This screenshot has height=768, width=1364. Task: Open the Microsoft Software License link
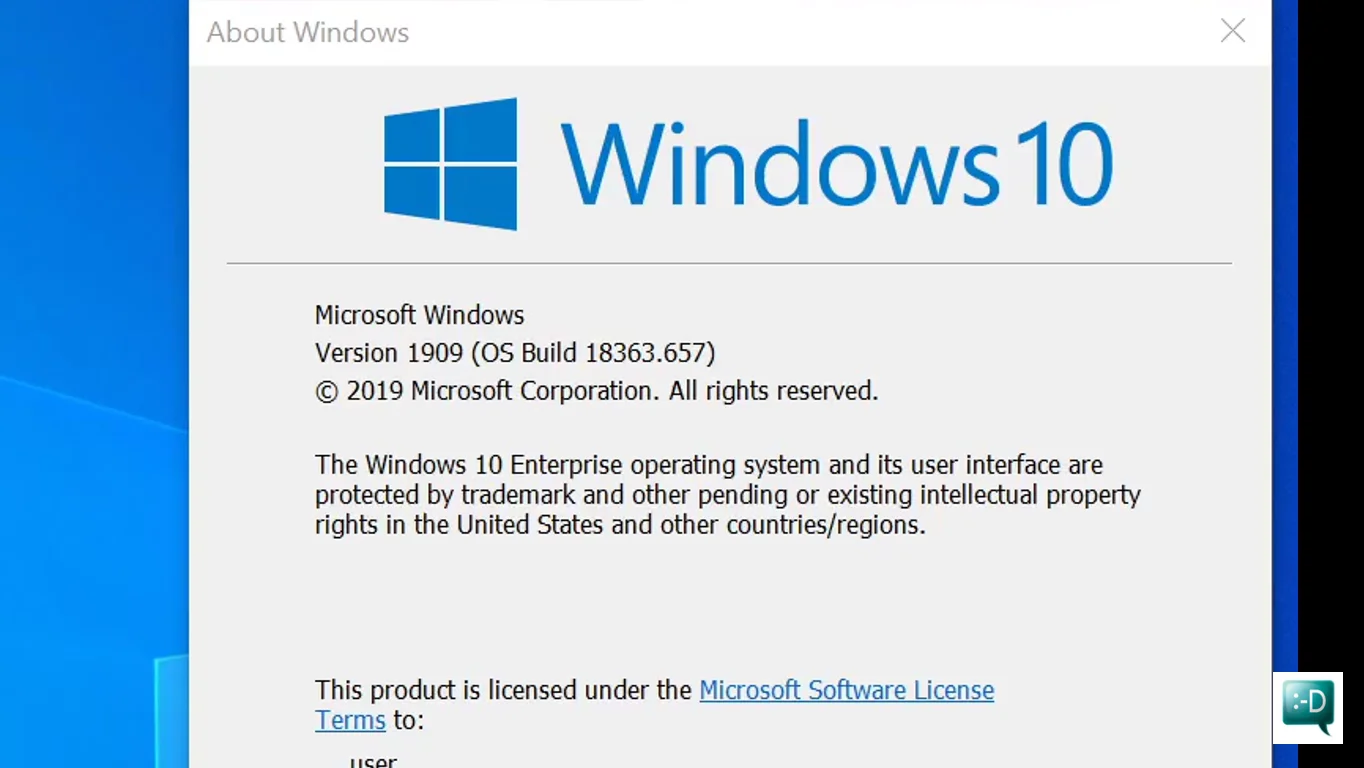846,690
